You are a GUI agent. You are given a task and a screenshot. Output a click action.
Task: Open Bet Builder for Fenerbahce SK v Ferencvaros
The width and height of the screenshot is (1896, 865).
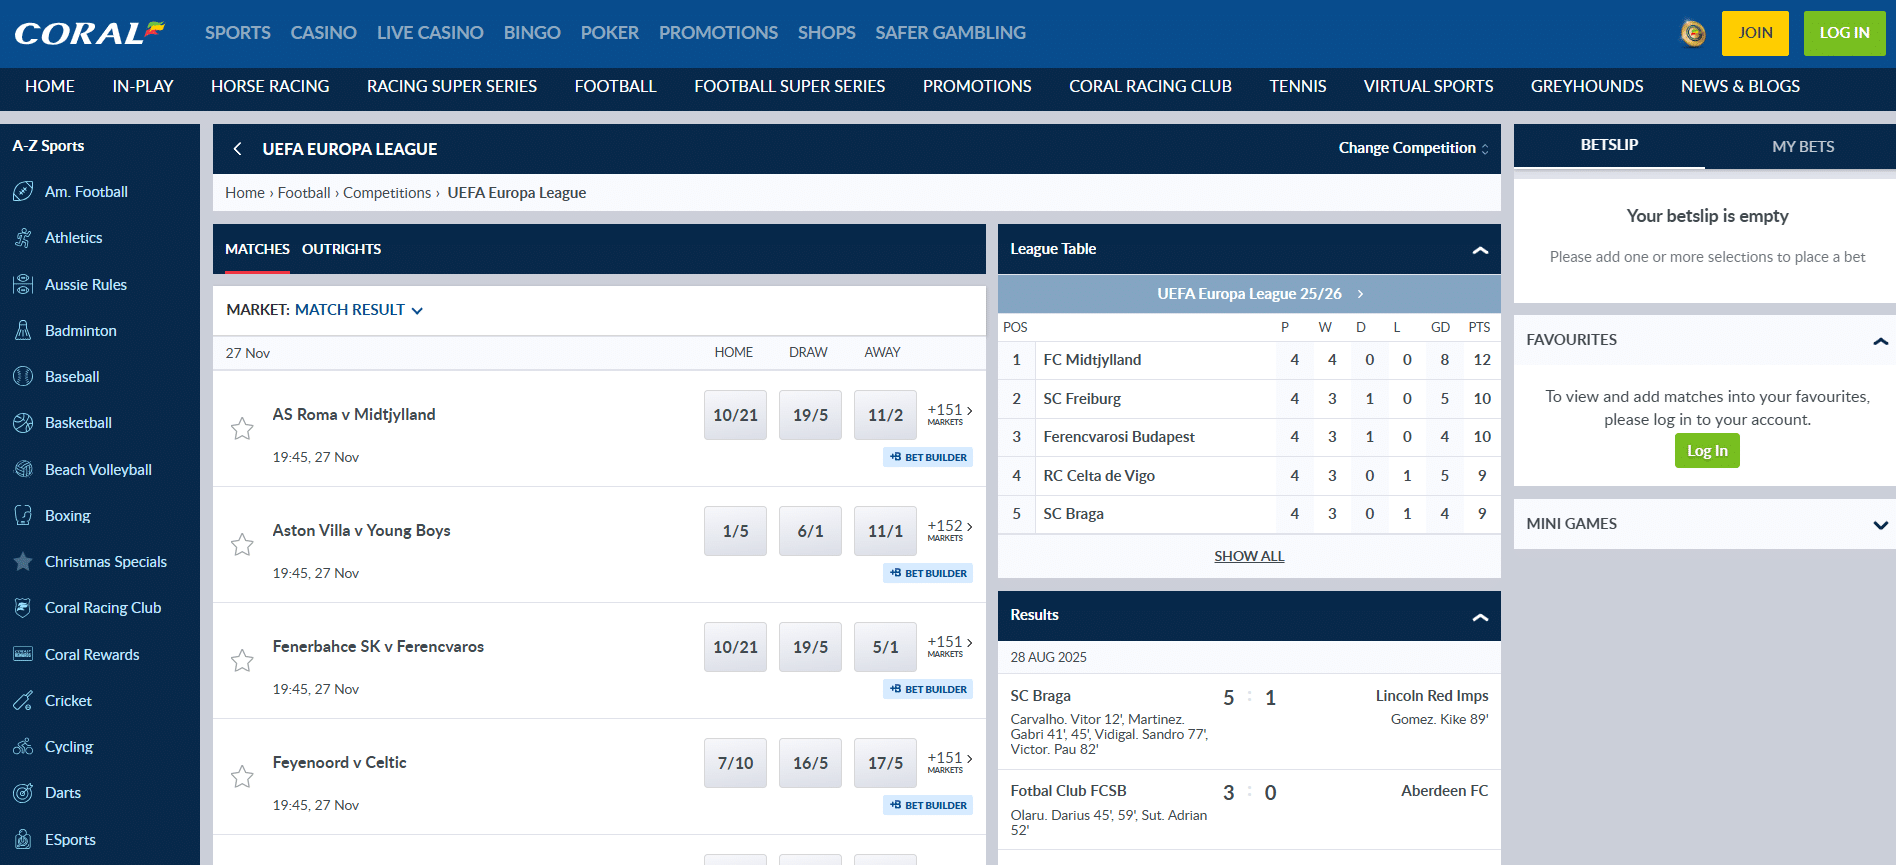point(928,689)
